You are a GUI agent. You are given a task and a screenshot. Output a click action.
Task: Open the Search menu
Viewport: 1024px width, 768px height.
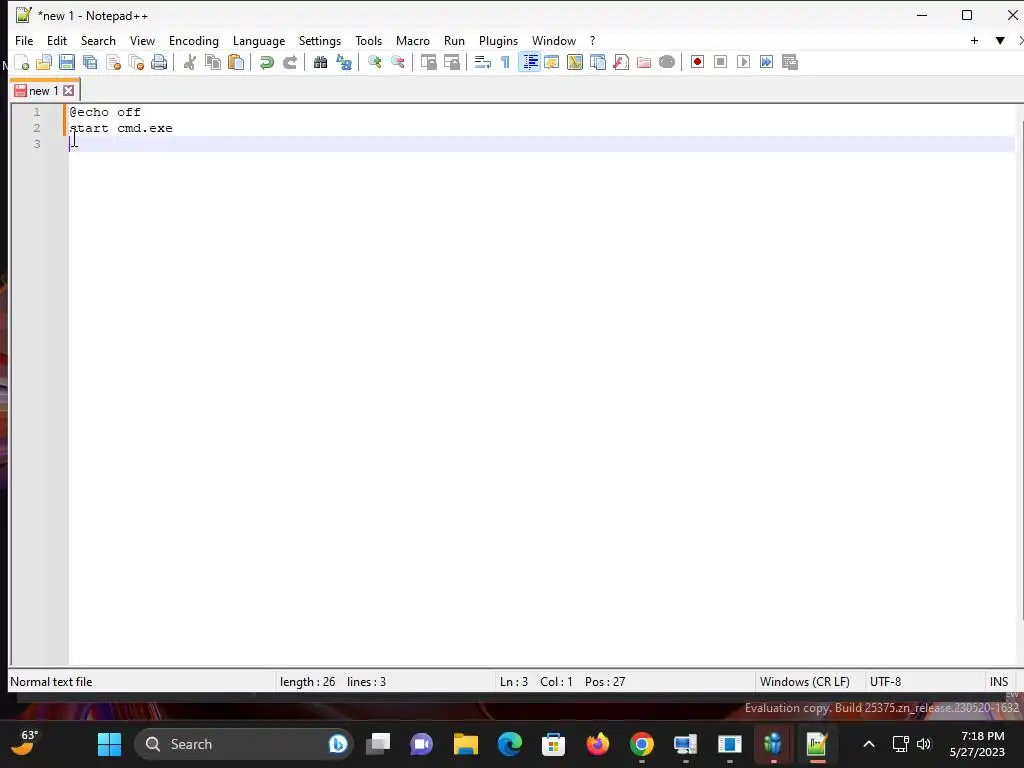(98, 40)
